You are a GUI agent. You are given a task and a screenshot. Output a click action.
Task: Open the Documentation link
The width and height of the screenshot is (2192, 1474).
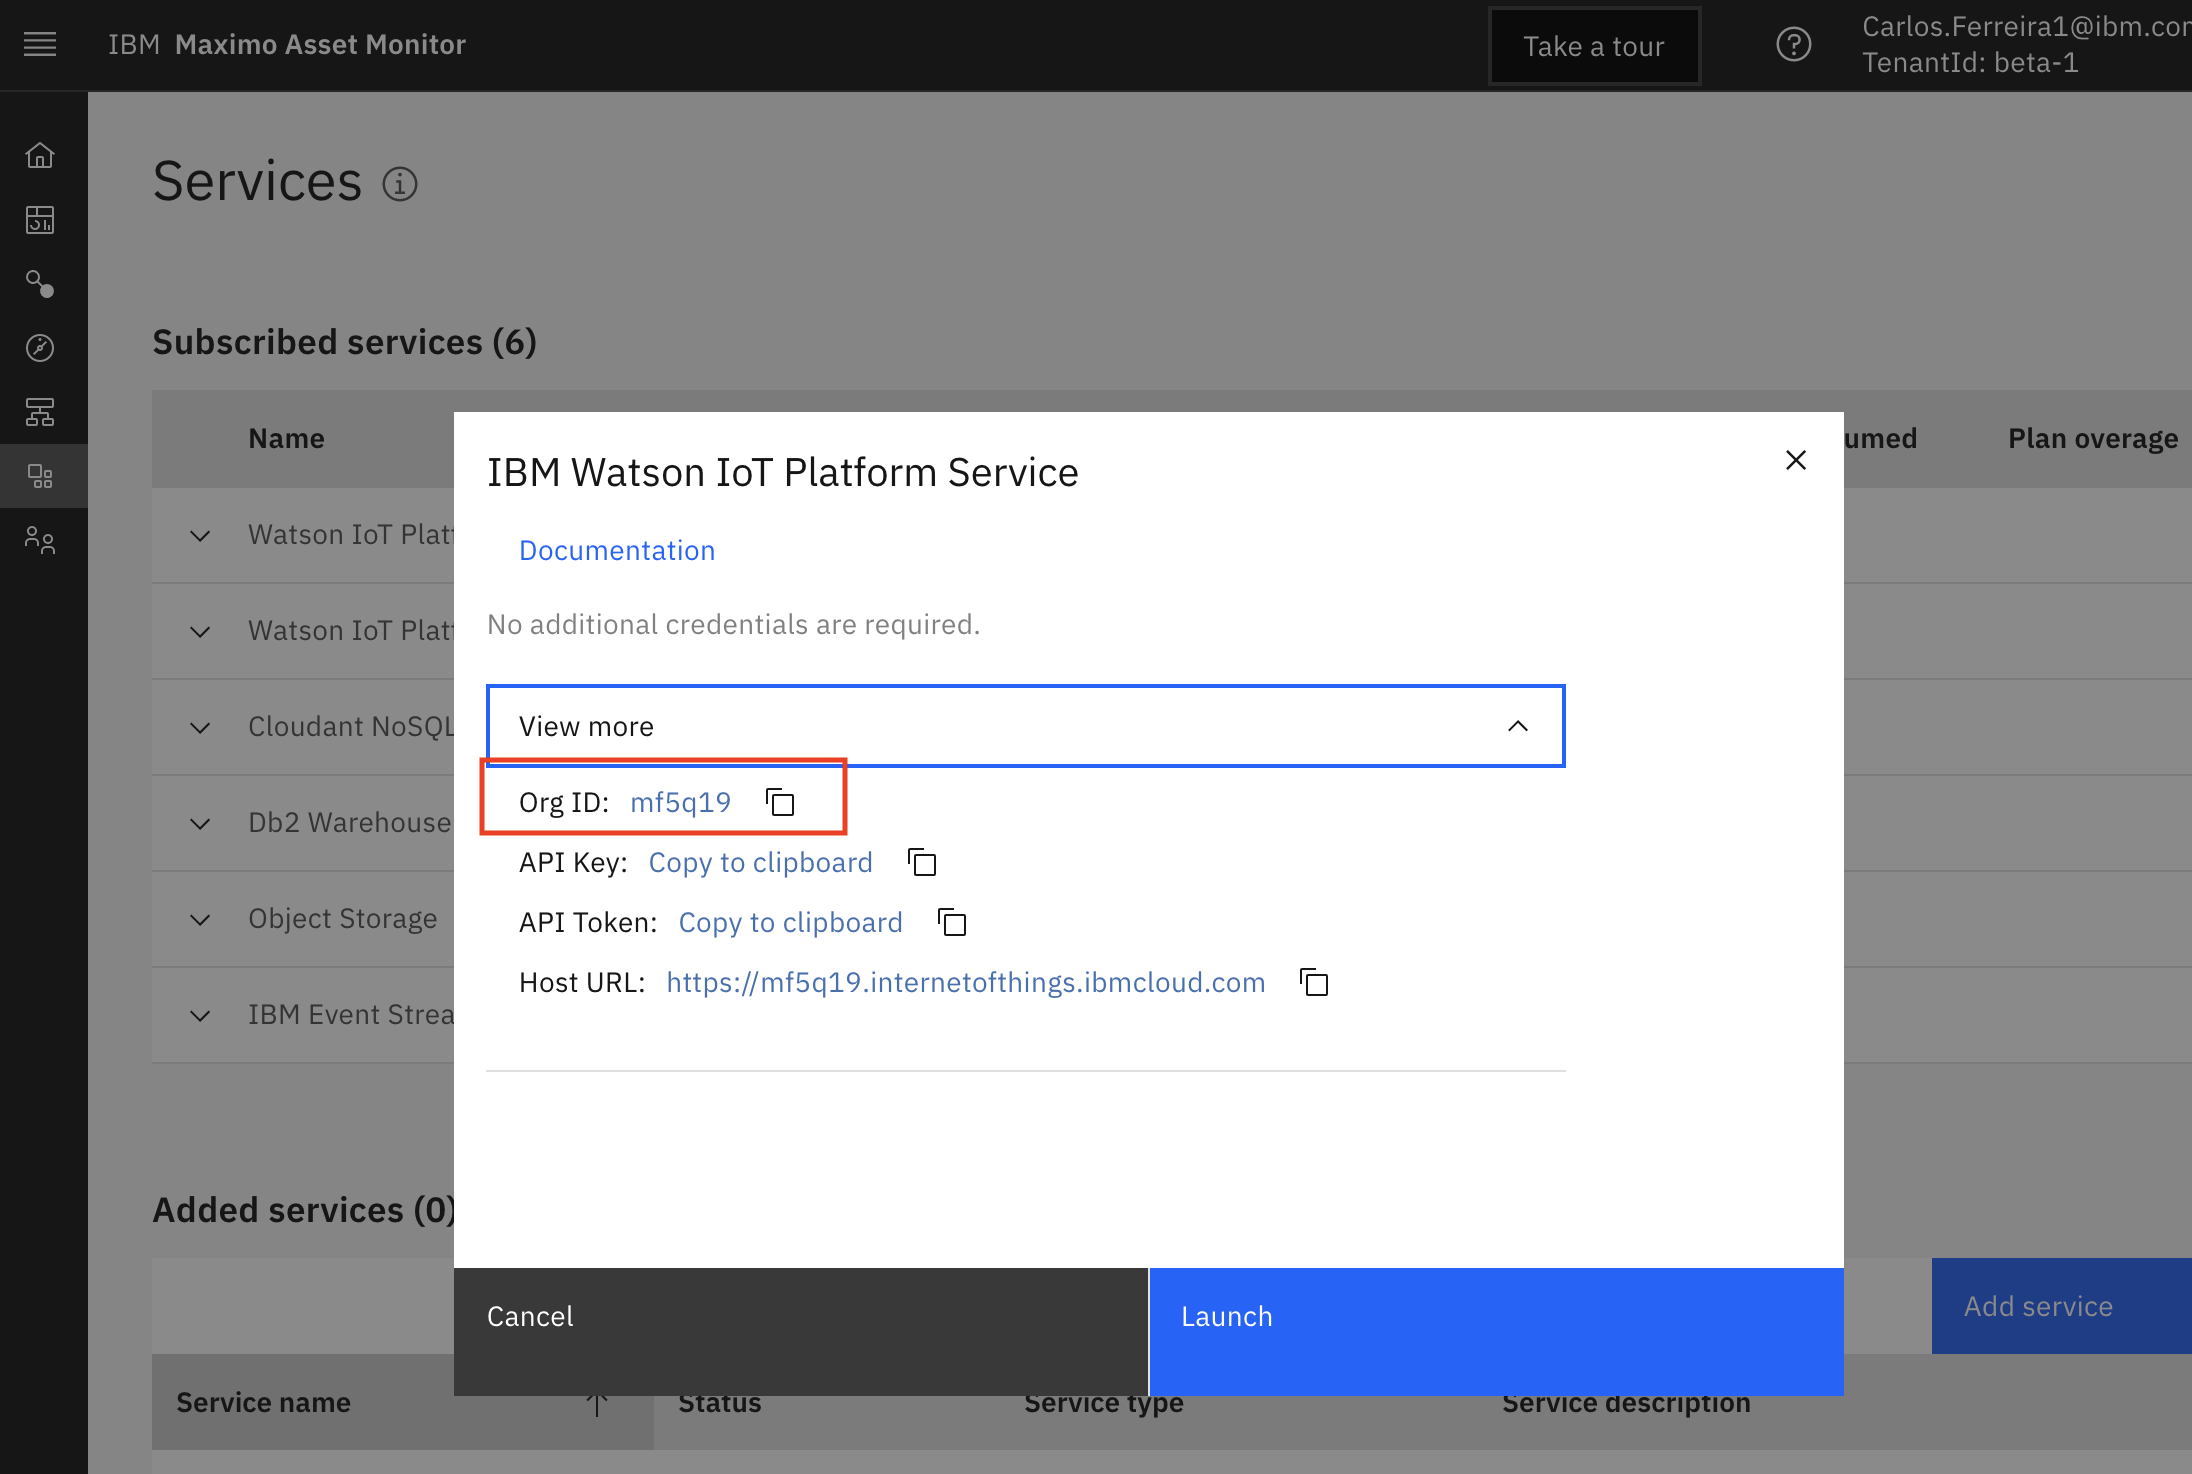(x=617, y=550)
